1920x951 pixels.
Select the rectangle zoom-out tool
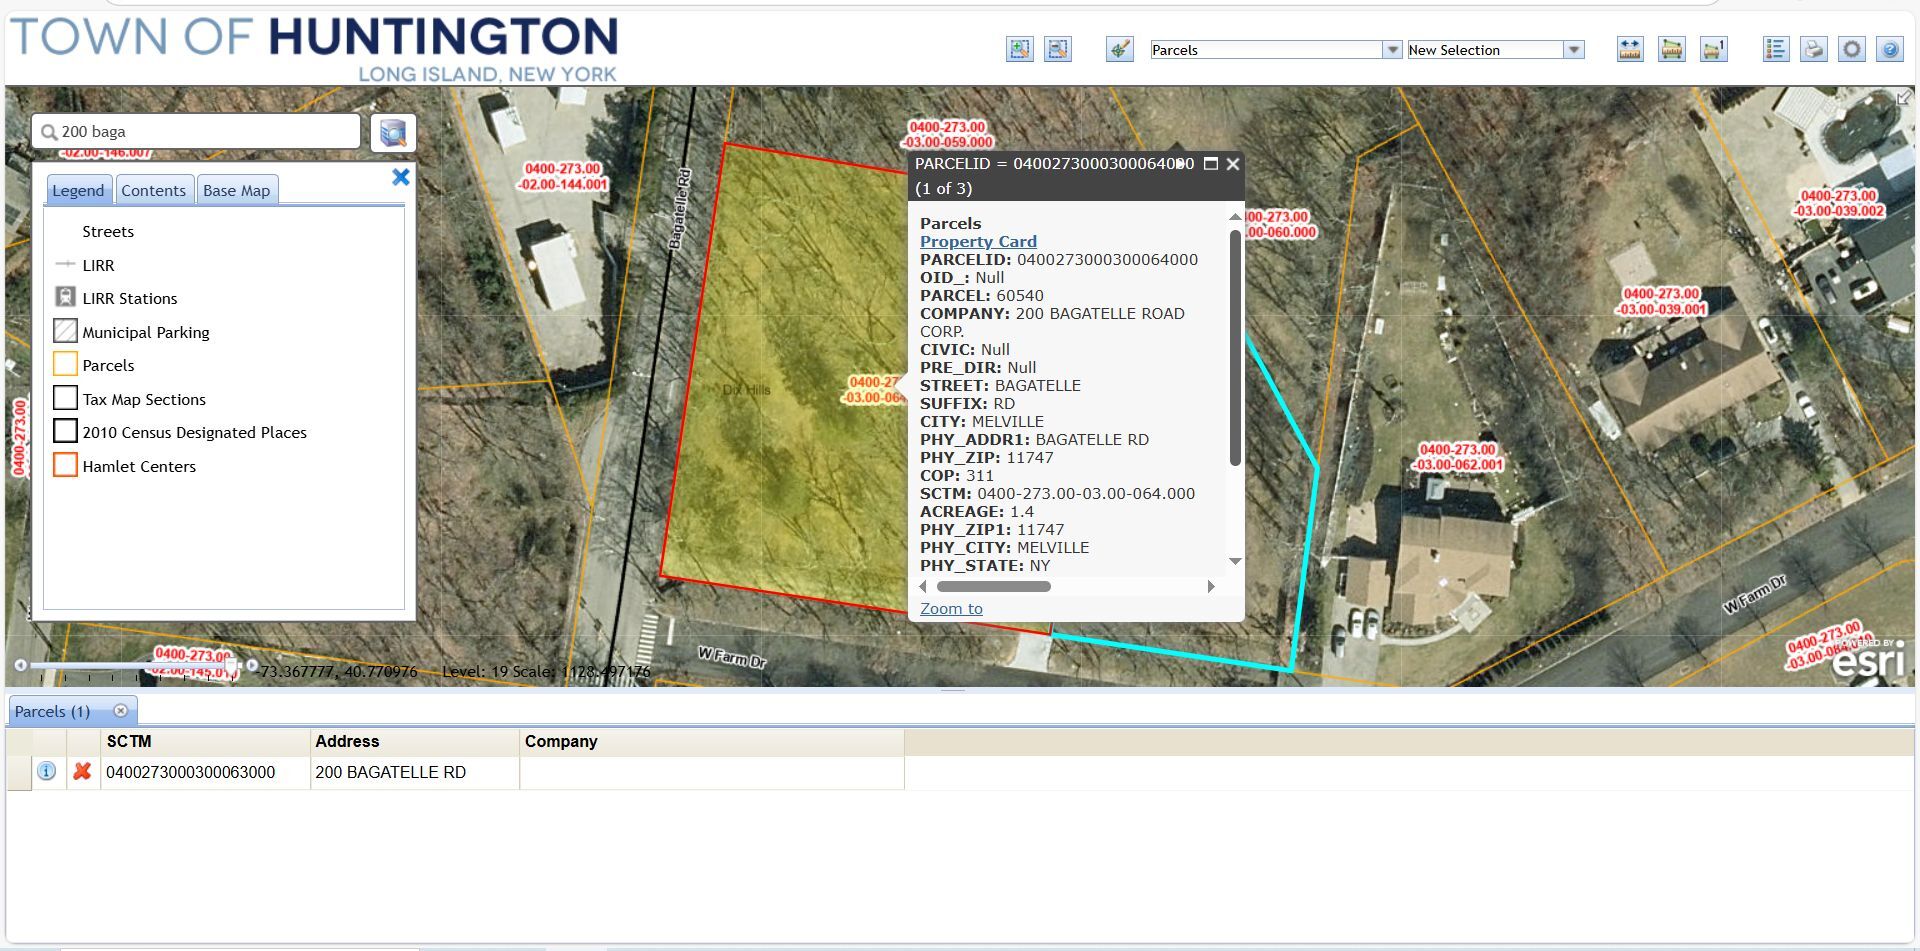click(x=1058, y=49)
